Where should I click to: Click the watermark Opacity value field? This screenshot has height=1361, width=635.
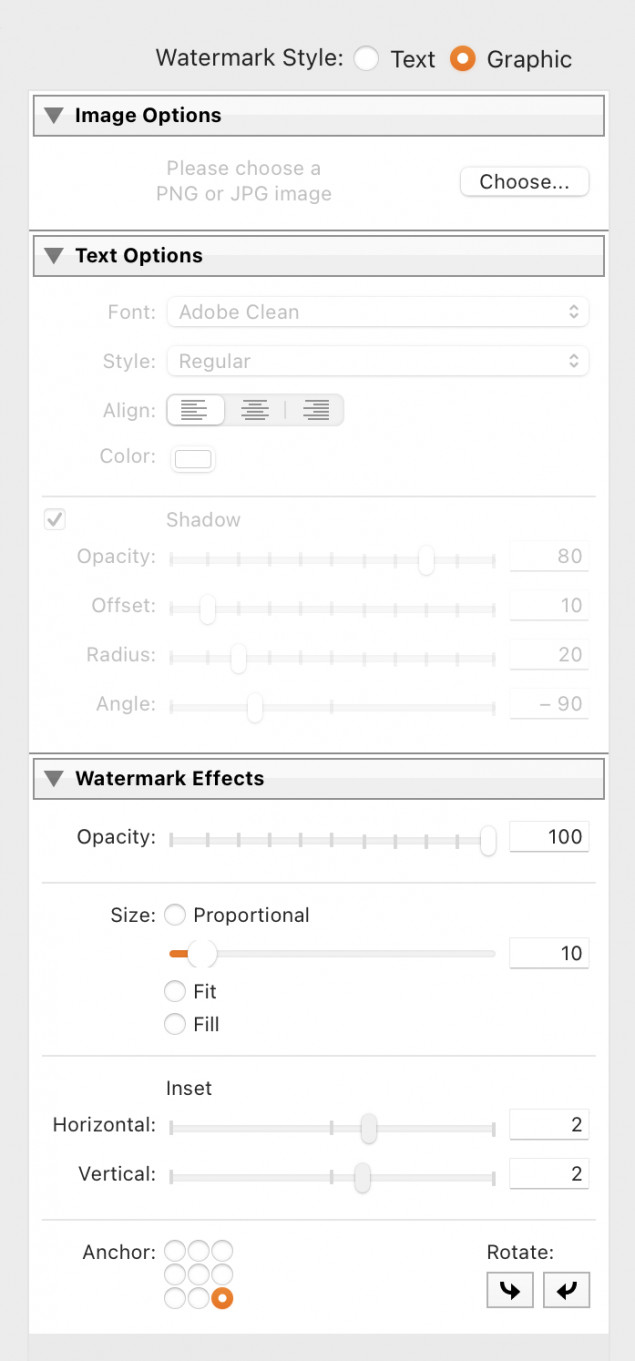tap(549, 837)
